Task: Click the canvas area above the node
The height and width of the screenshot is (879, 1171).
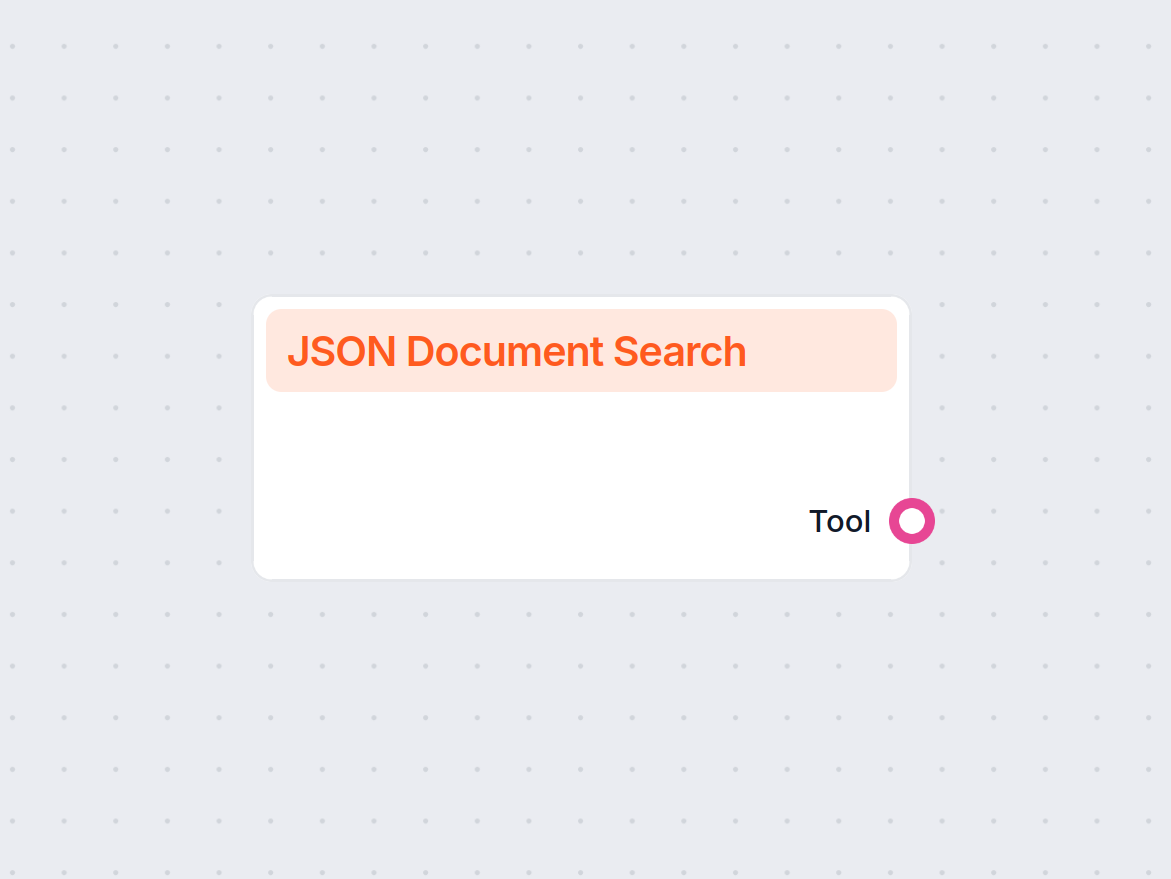Action: tap(581, 180)
